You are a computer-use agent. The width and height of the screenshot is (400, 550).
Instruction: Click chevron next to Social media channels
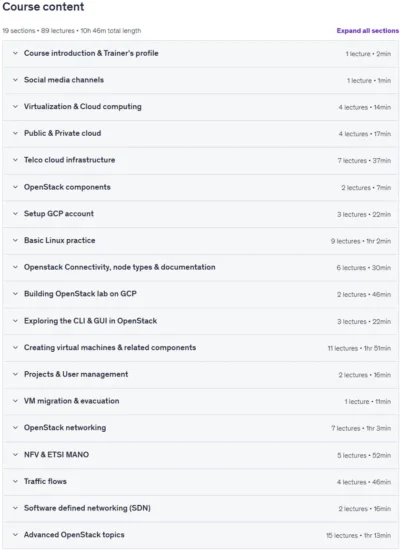pyautogui.click(x=15, y=80)
